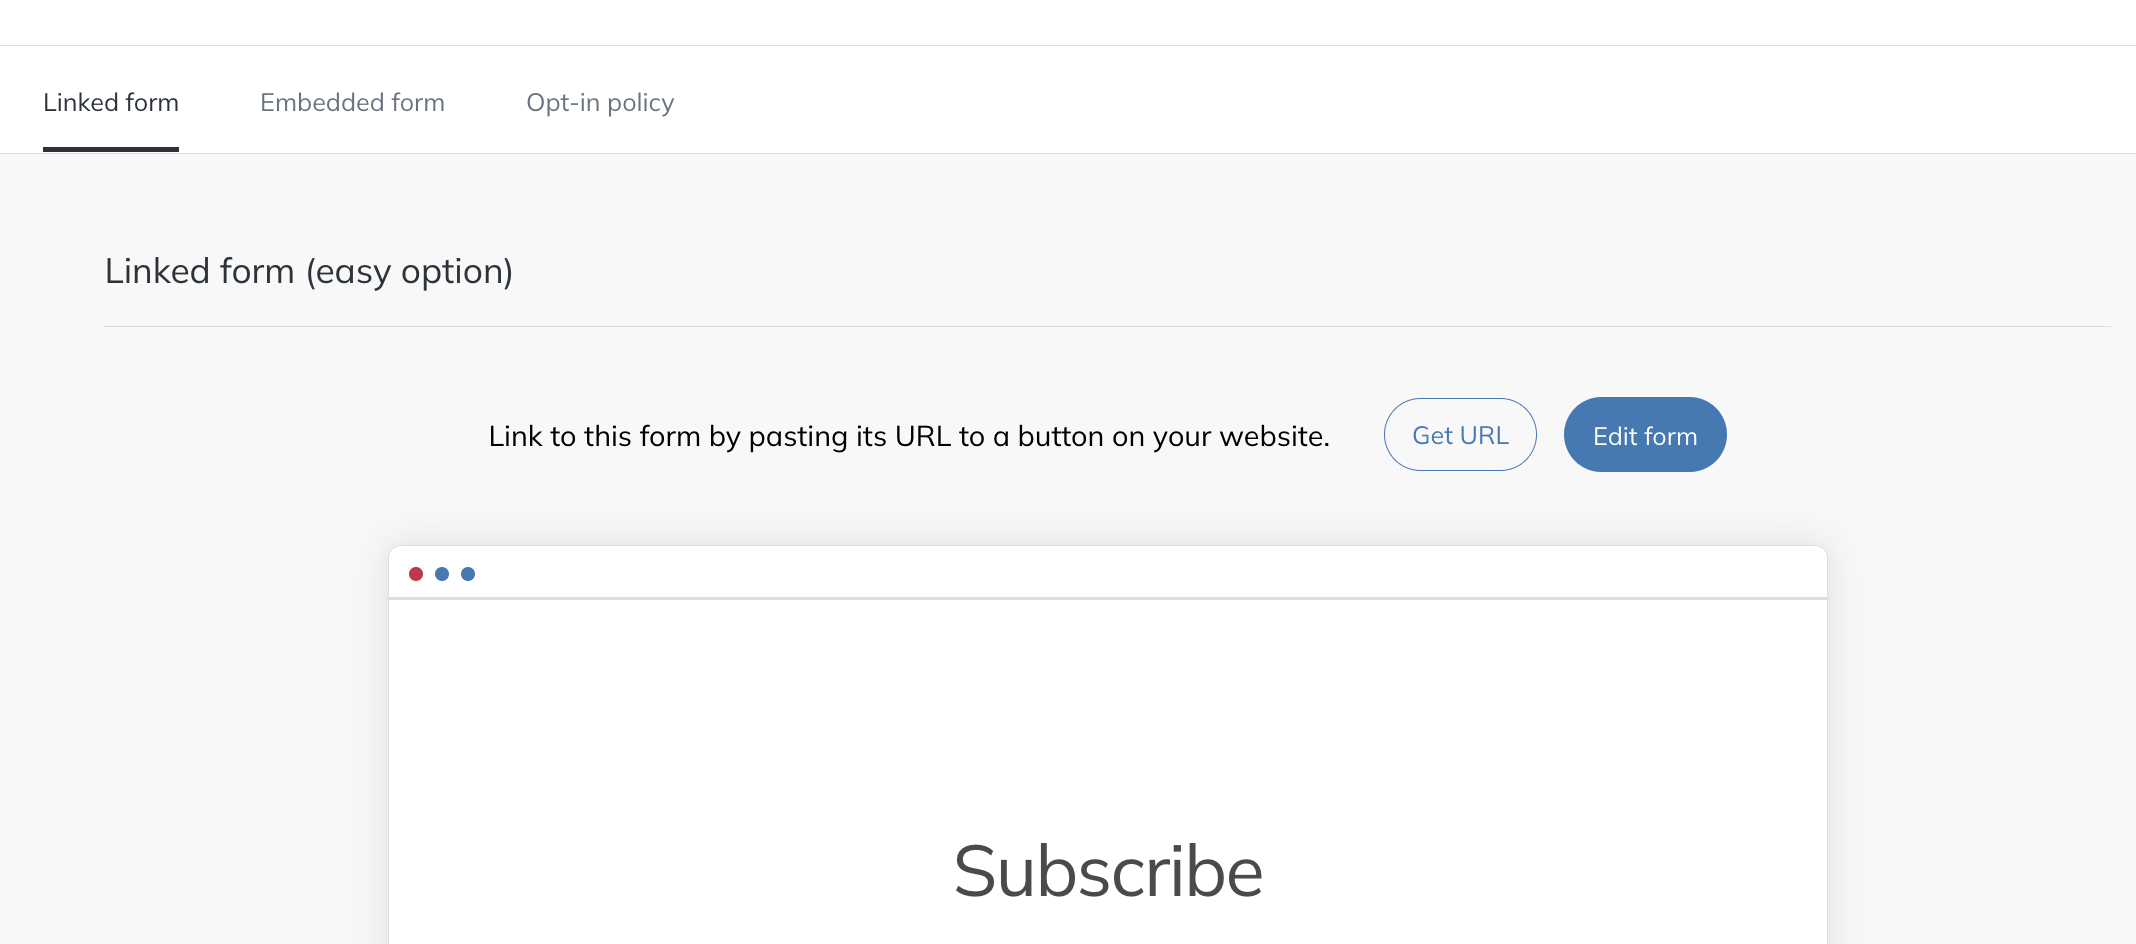2136x944 pixels.
Task: Click the middle blue dot in preview
Action: pos(442,574)
